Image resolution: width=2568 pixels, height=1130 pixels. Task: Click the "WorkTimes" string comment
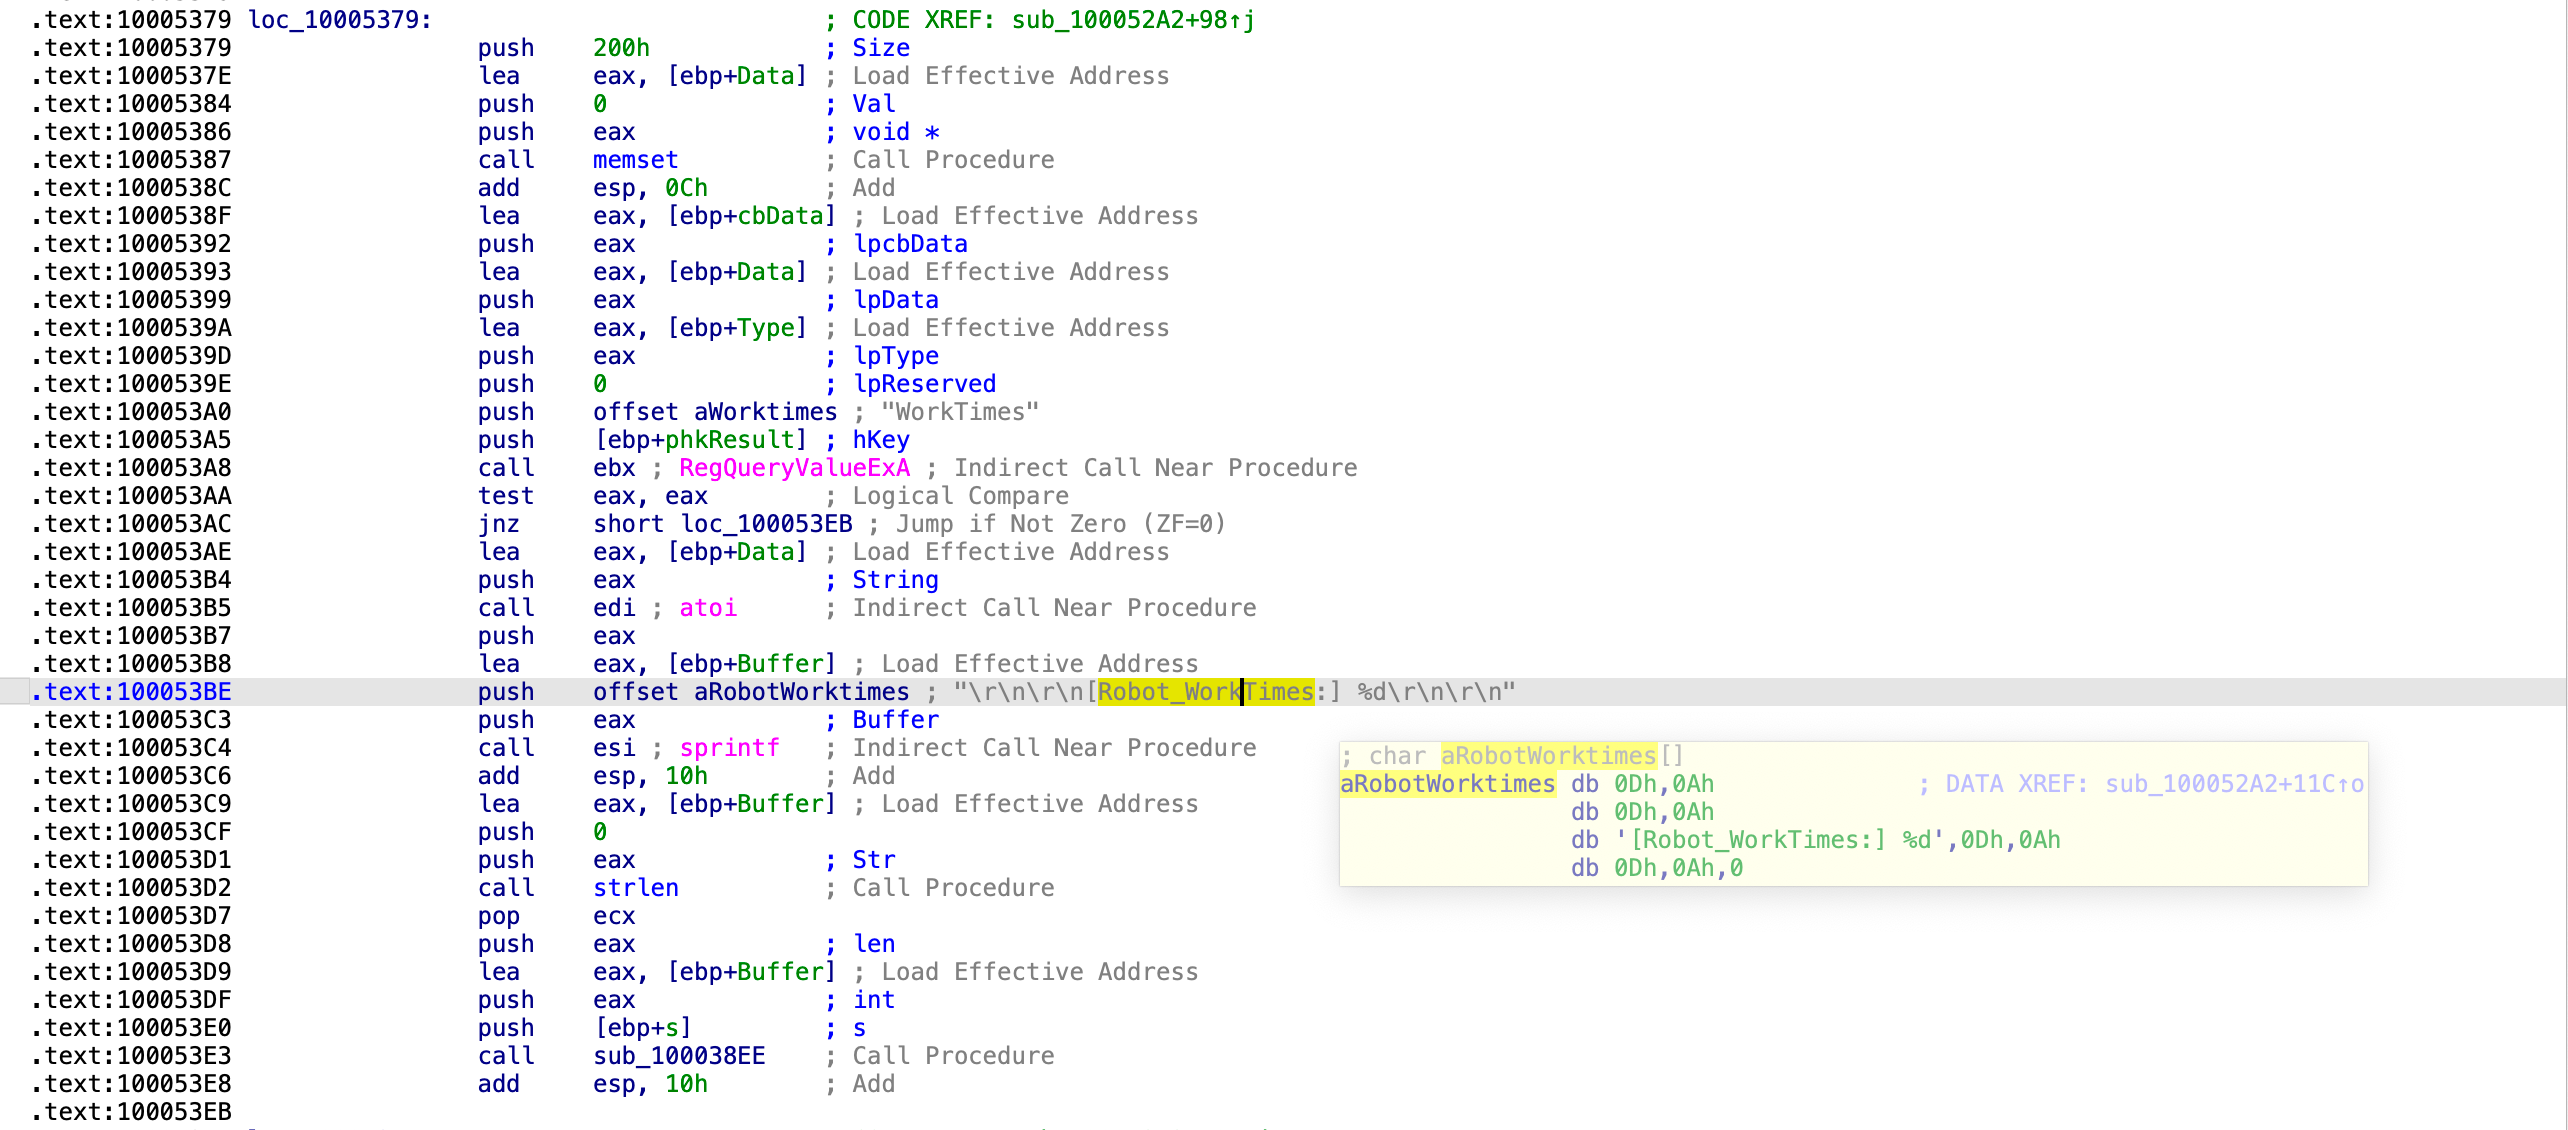click(x=960, y=412)
